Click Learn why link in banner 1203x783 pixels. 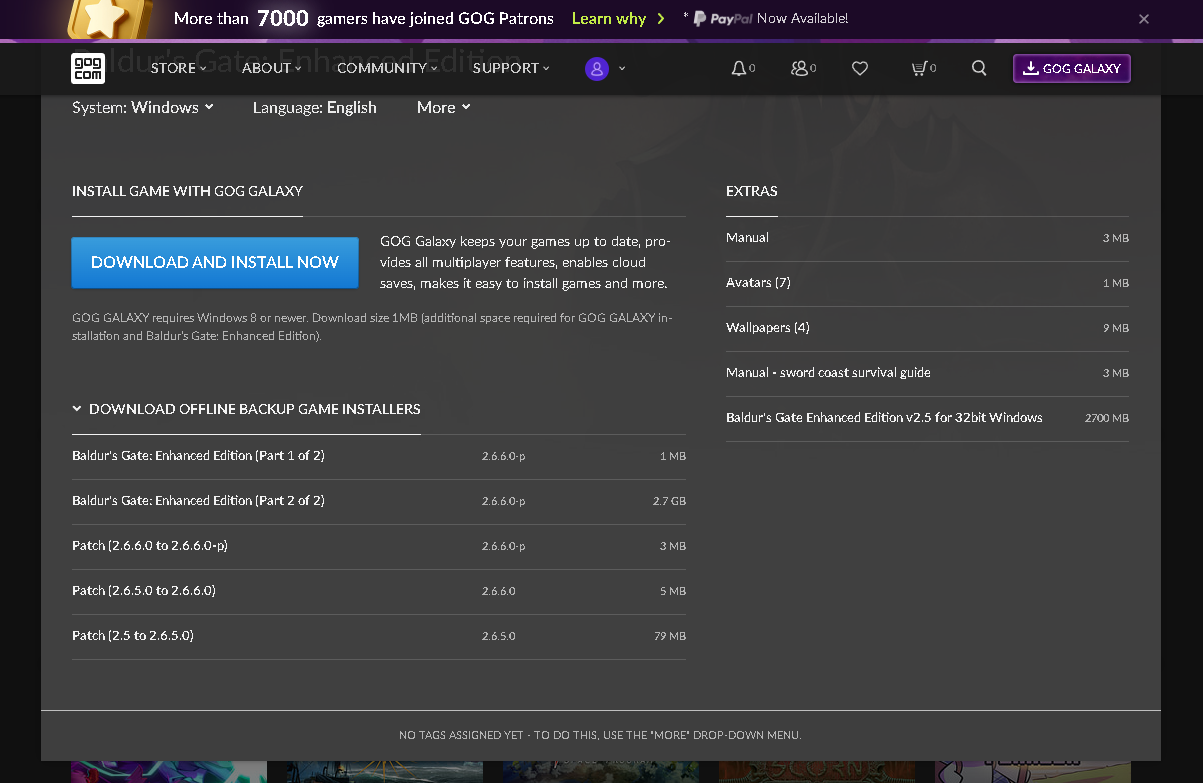[x=618, y=18]
